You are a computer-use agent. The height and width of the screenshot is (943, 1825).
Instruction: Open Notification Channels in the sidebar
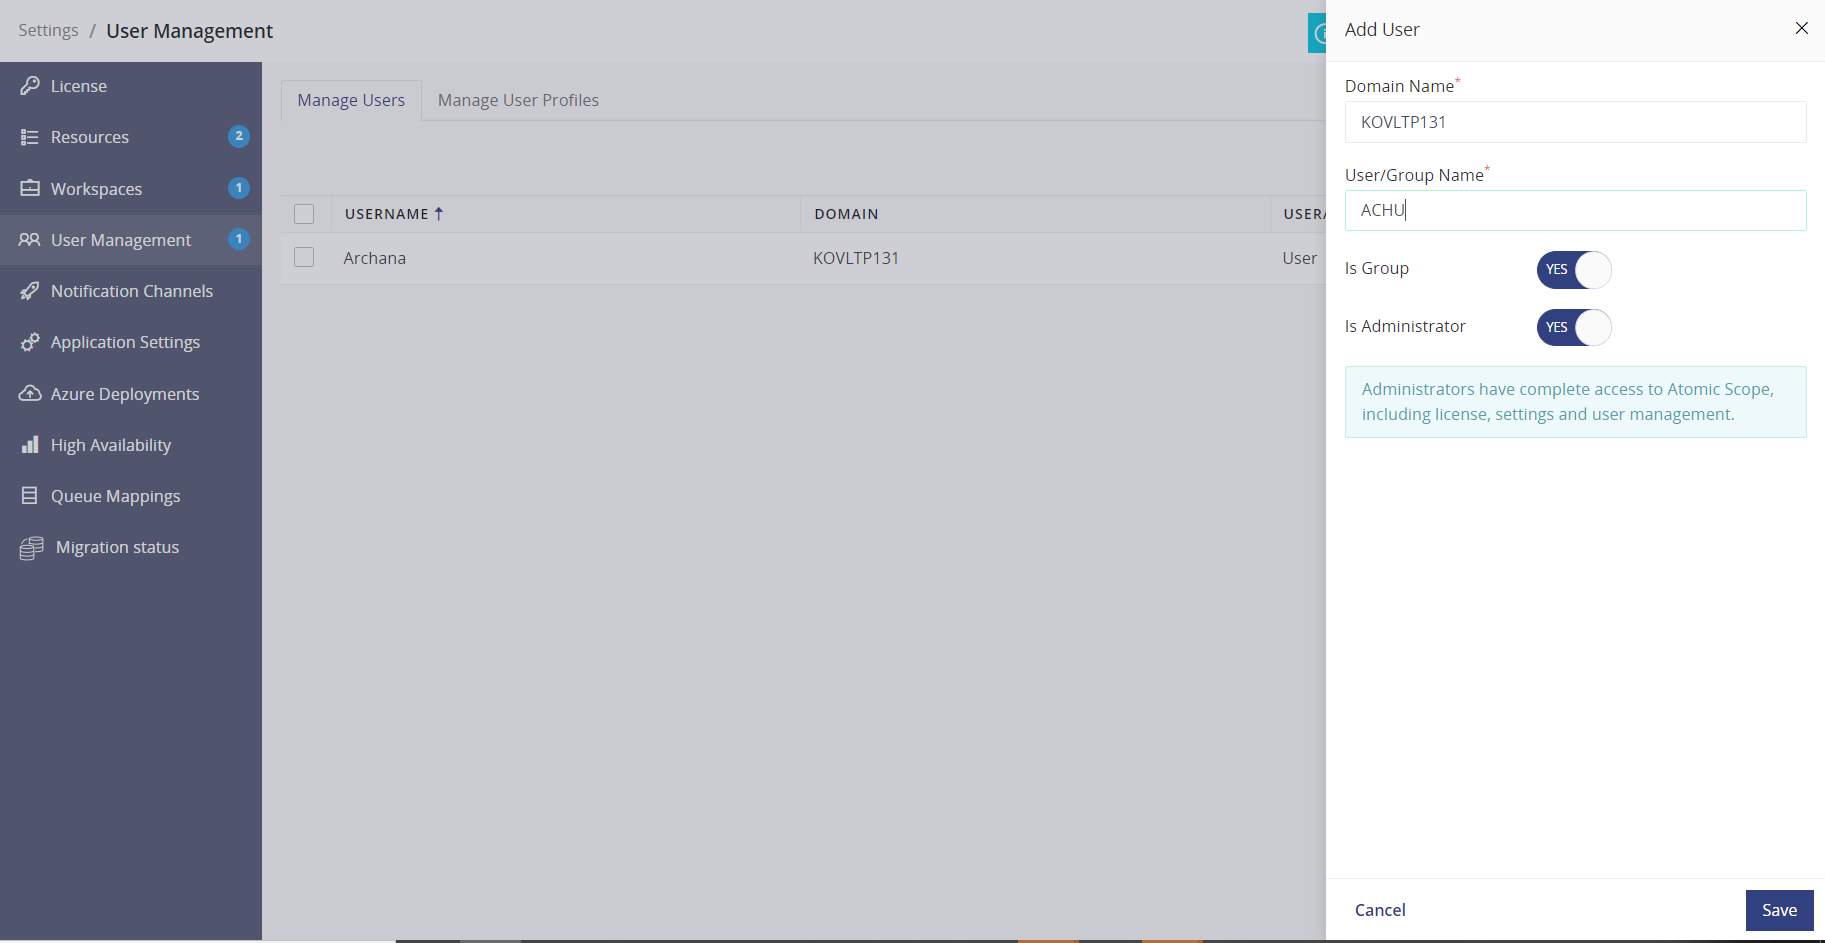click(131, 291)
